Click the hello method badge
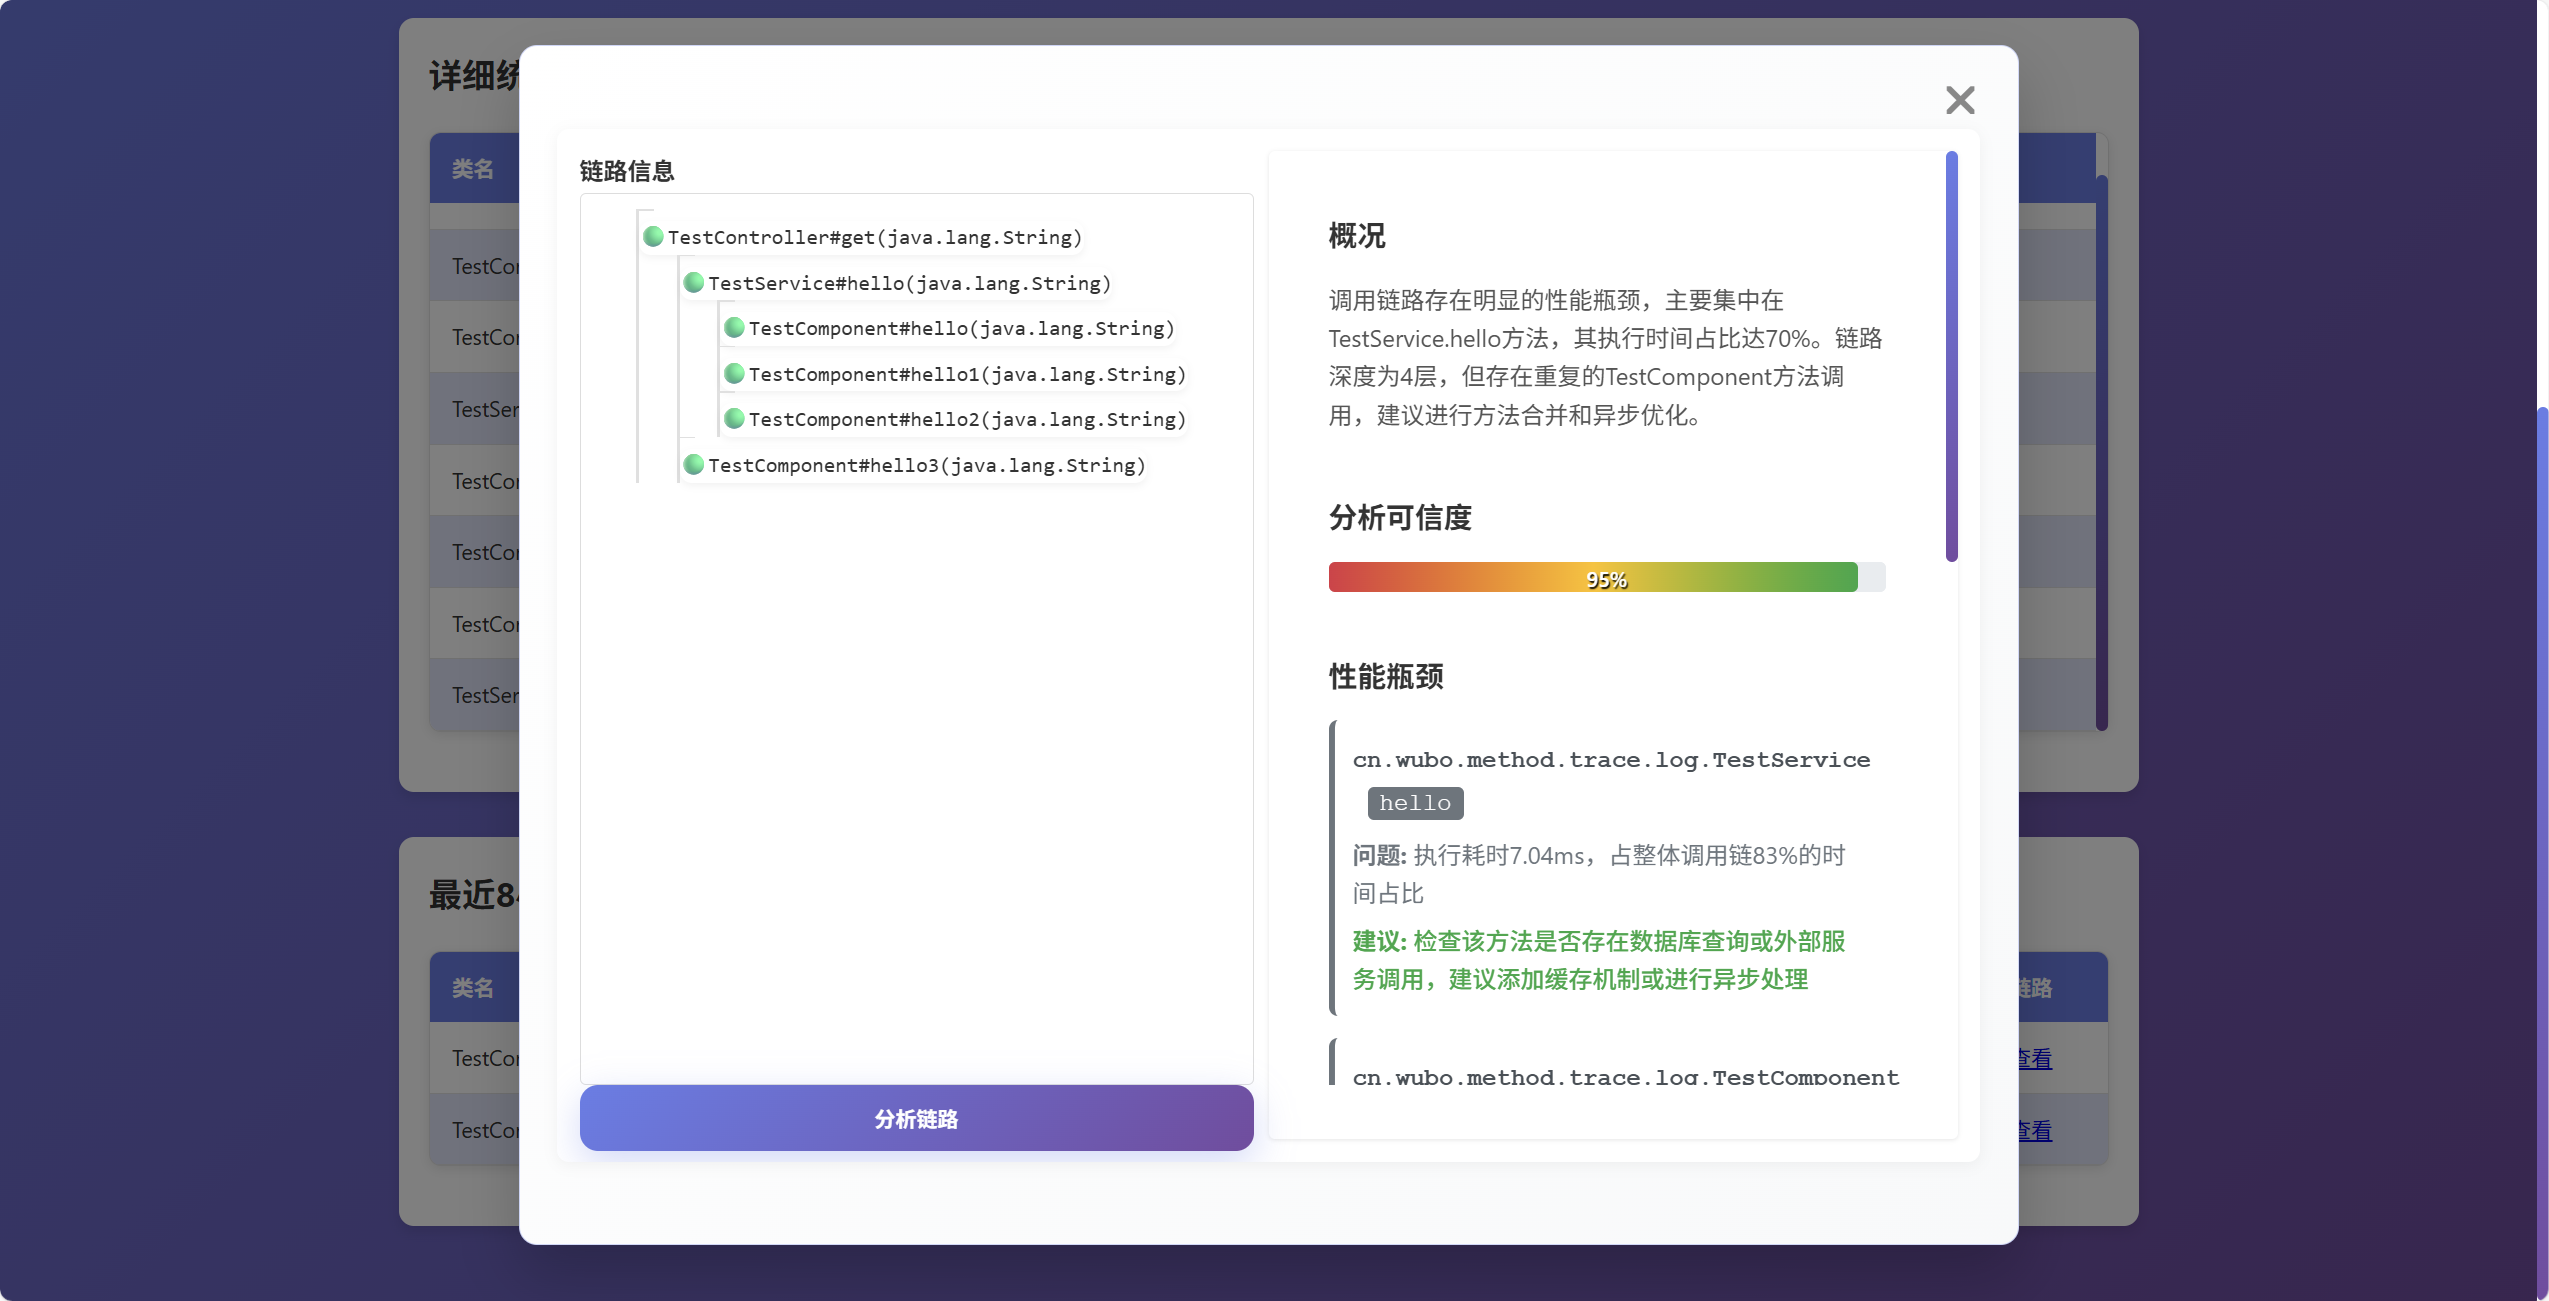The image size is (2549, 1301). point(1414,803)
